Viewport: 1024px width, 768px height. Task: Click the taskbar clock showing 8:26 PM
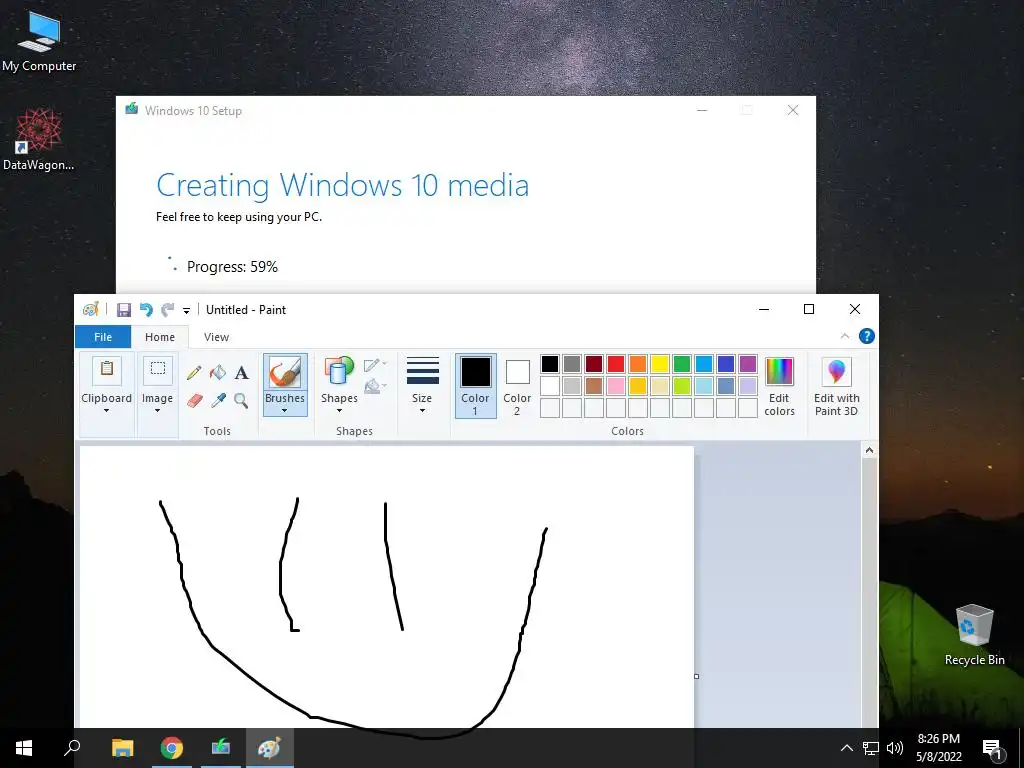939,748
